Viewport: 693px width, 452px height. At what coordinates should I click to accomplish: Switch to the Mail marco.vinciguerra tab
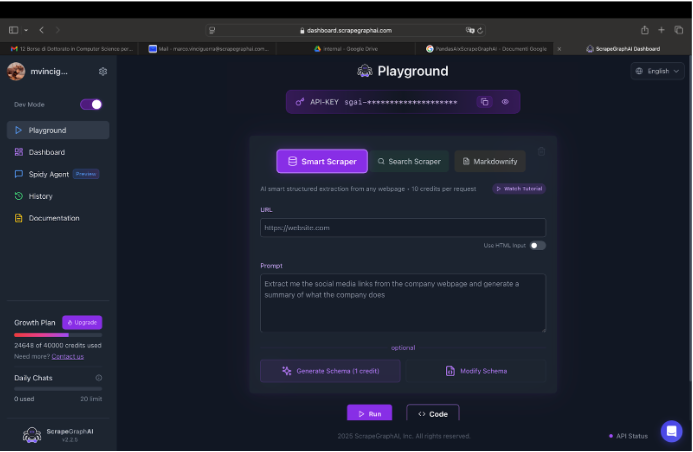click(x=208, y=49)
